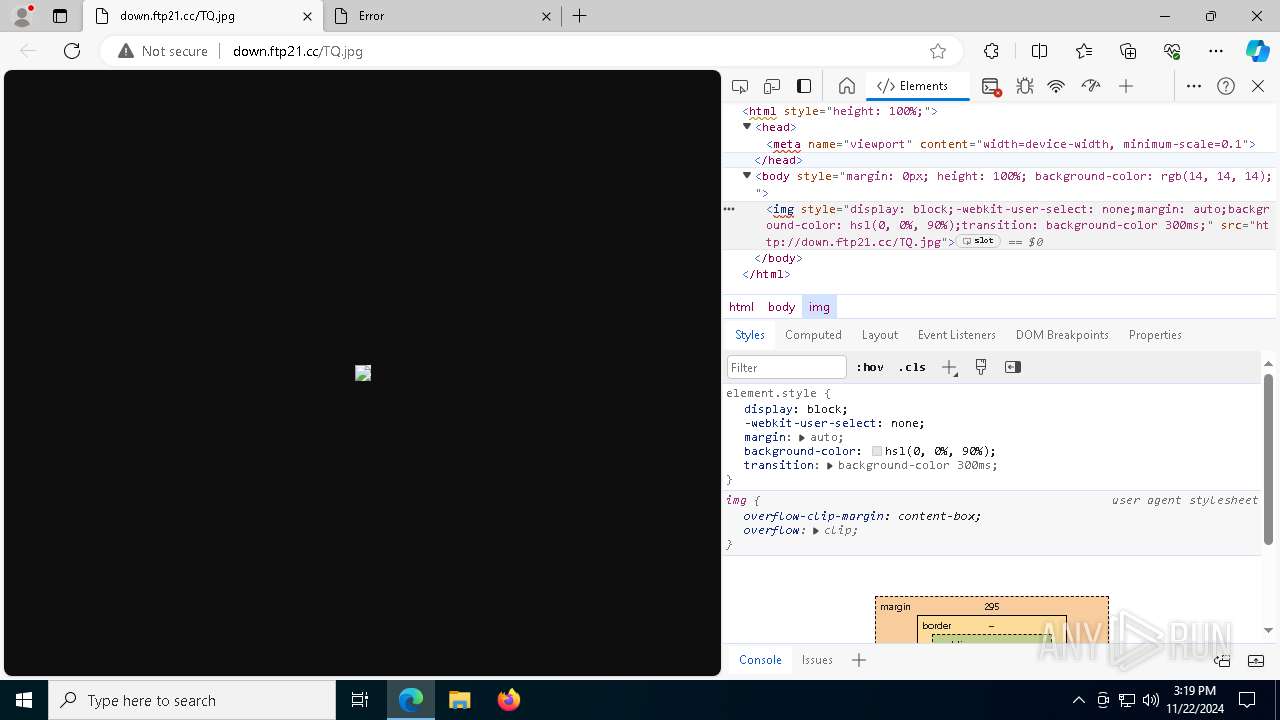Refresh the page
The width and height of the screenshot is (1280, 720).
point(72,51)
